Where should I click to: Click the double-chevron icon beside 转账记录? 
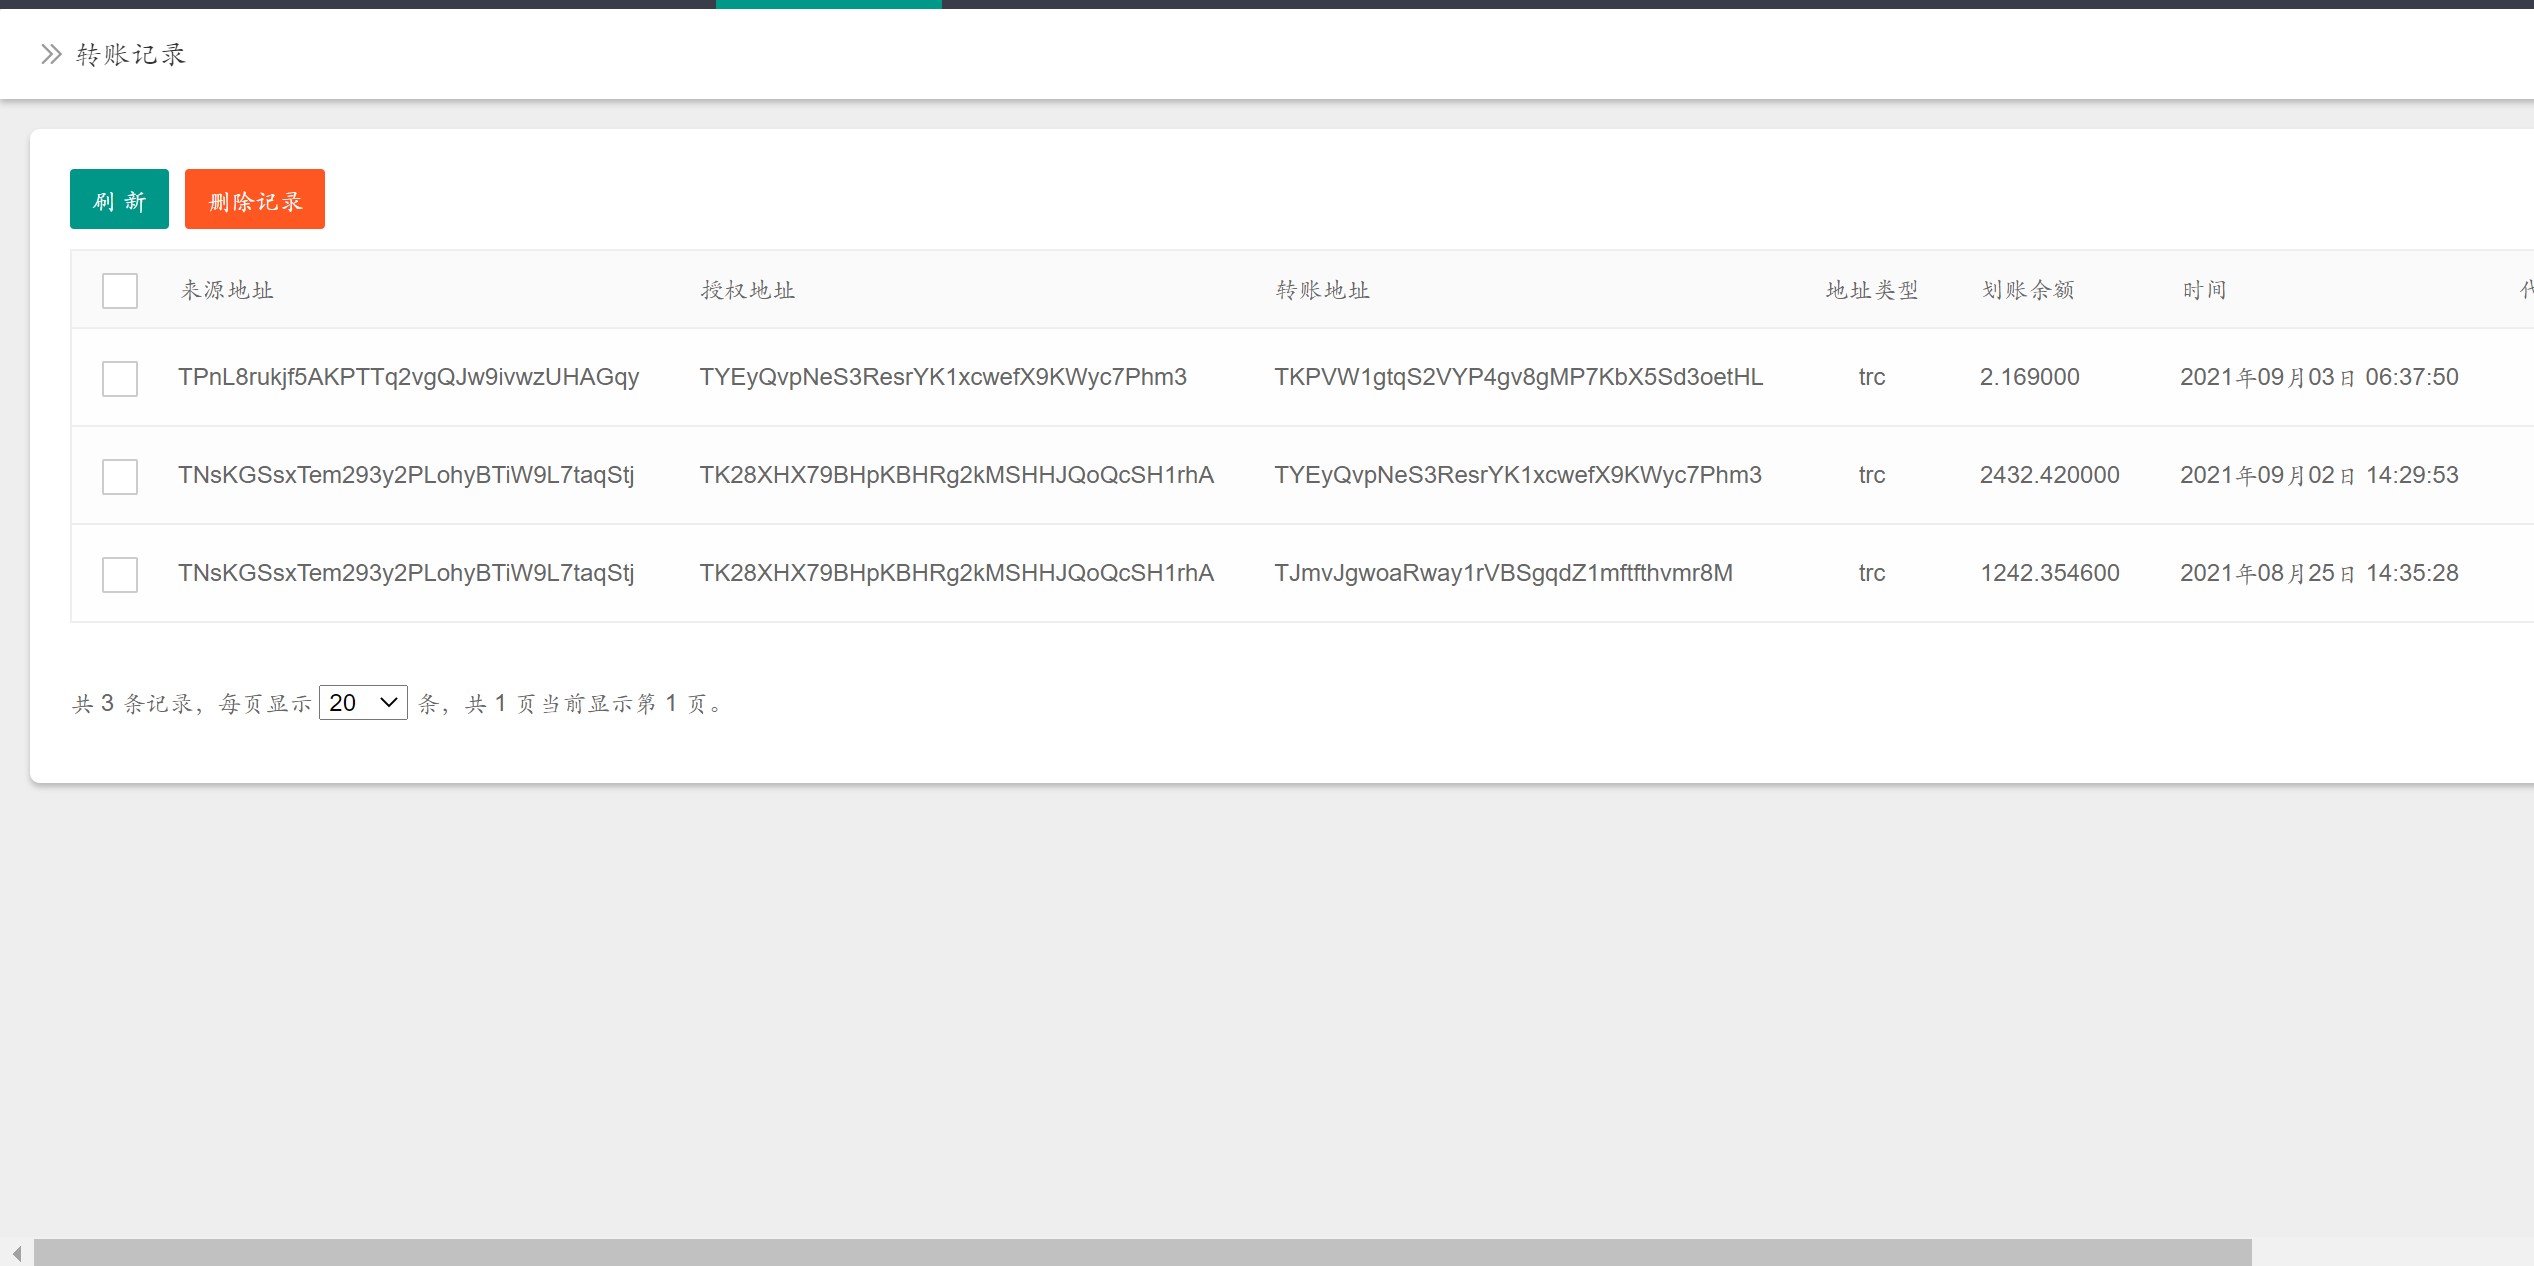point(51,54)
